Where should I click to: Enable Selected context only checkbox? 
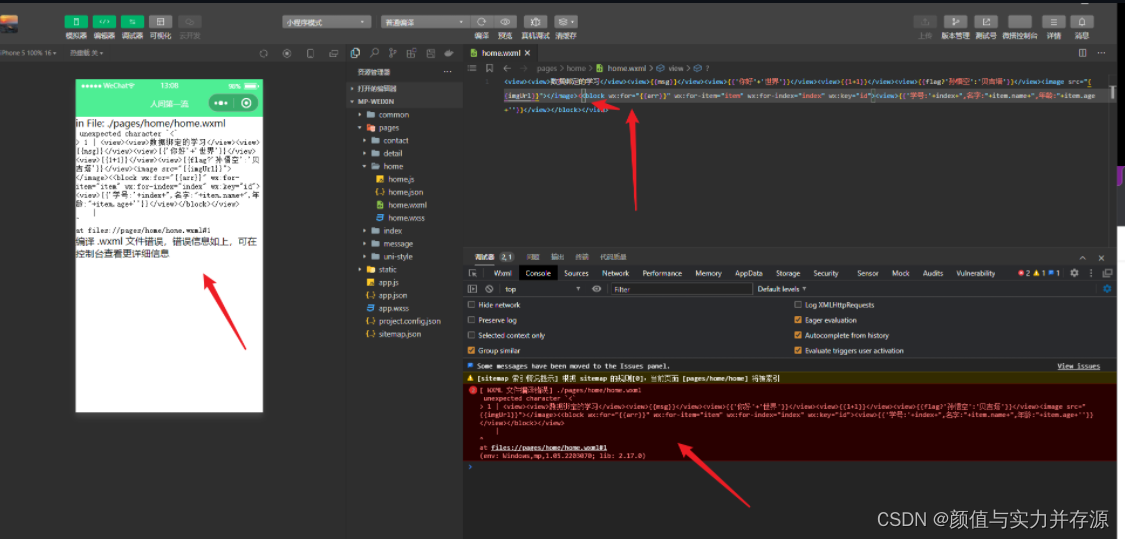471,335
